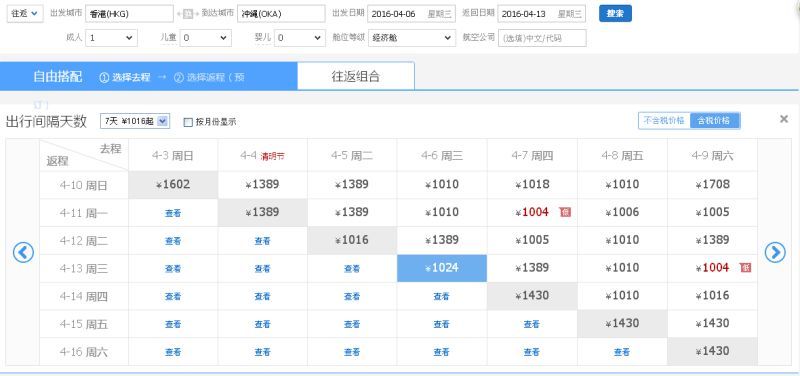Click the 4-16 Saturday return row header

pyautogui.click(x=84, y=352)
